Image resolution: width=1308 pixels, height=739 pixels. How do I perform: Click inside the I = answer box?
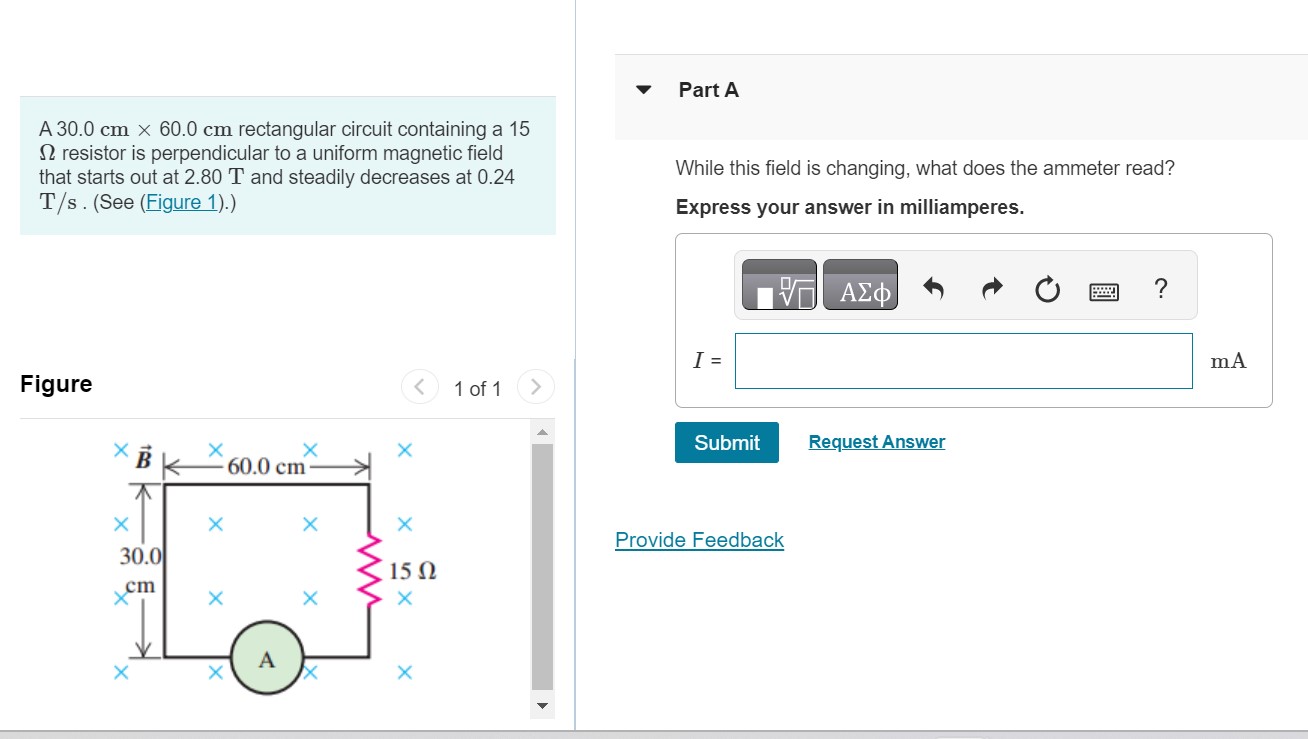[x=963, y=361]
